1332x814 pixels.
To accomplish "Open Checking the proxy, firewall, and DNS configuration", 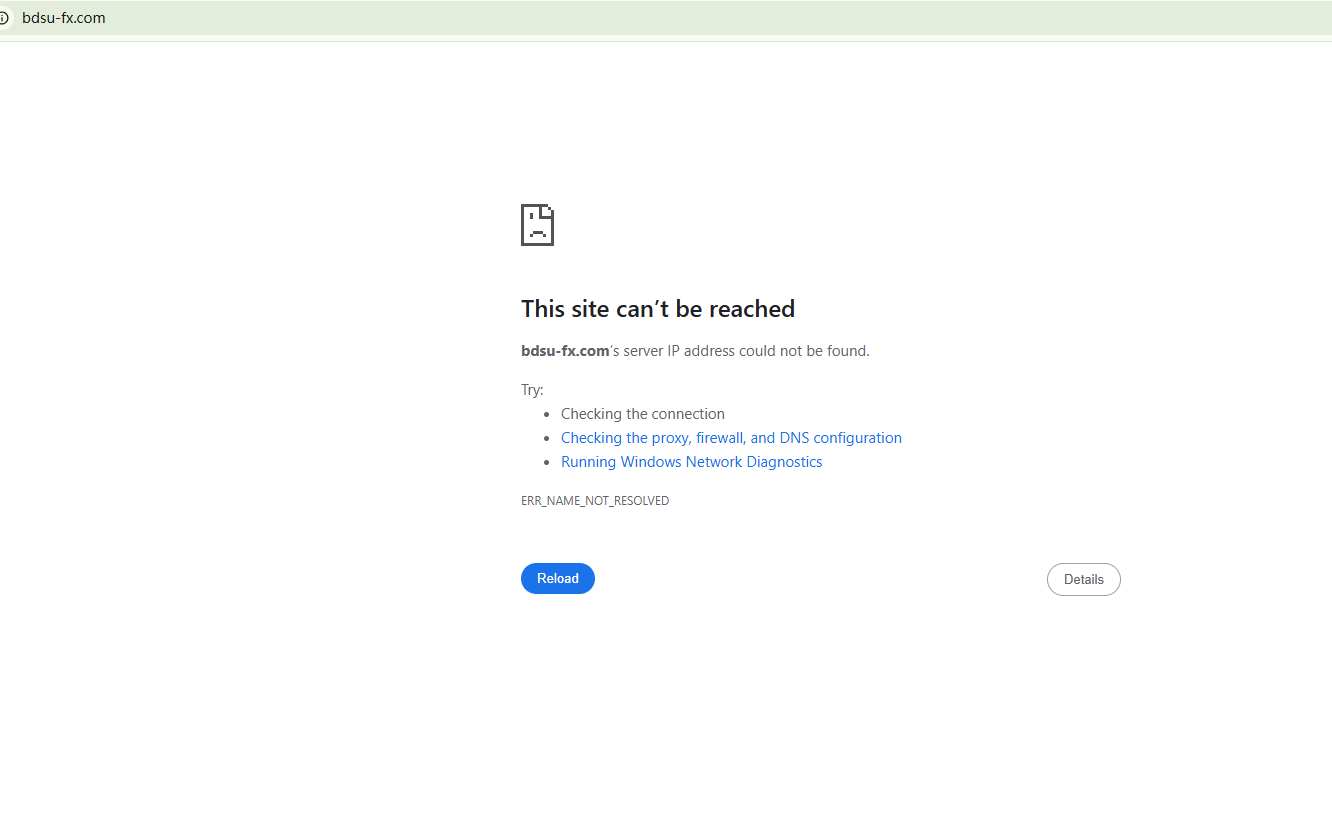I will pos(731,438).
